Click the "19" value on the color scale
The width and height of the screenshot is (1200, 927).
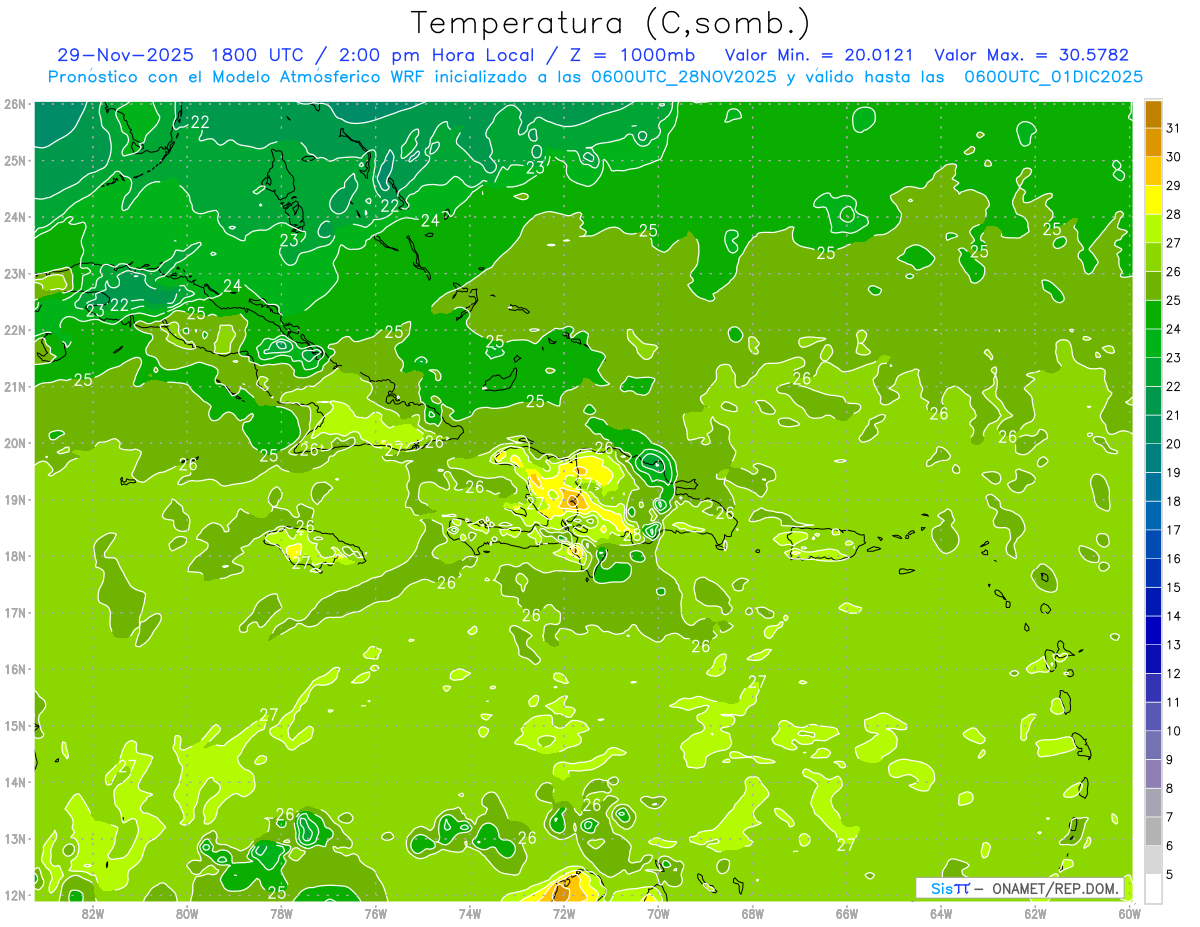pyautogui.click(x=1174, y=472)
